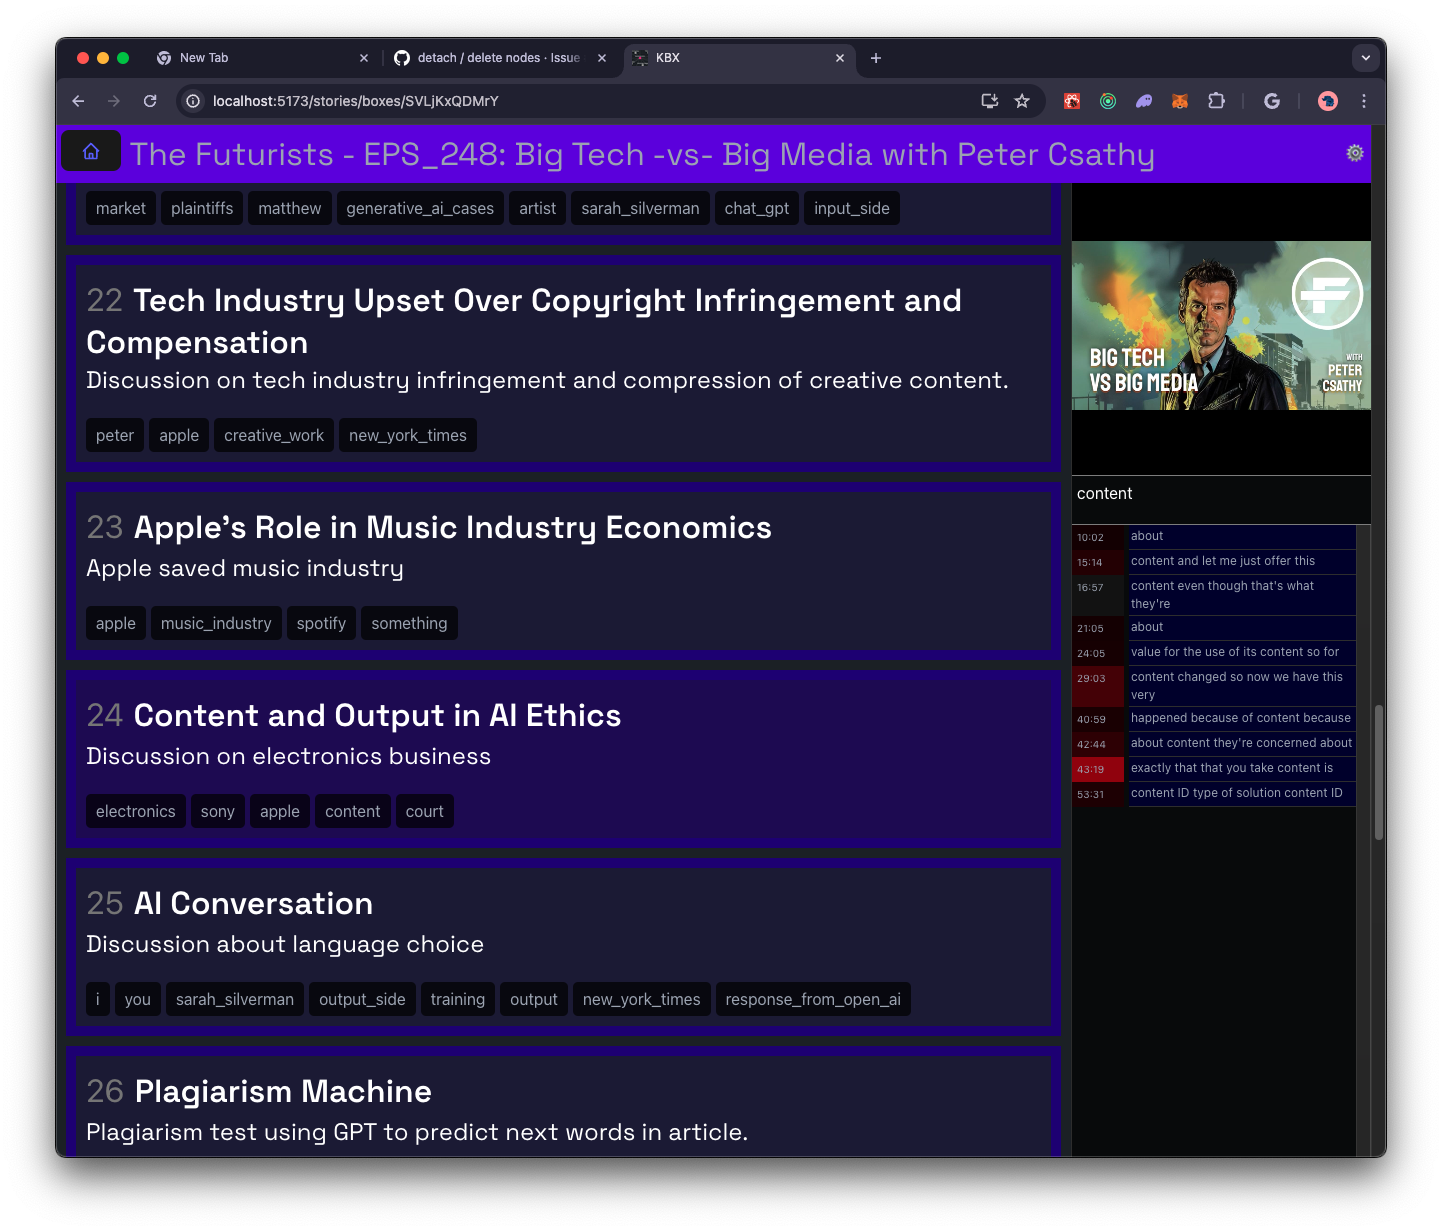Click the artist tag
This screenshot has height=1231, width=1442.
point(538,208)
